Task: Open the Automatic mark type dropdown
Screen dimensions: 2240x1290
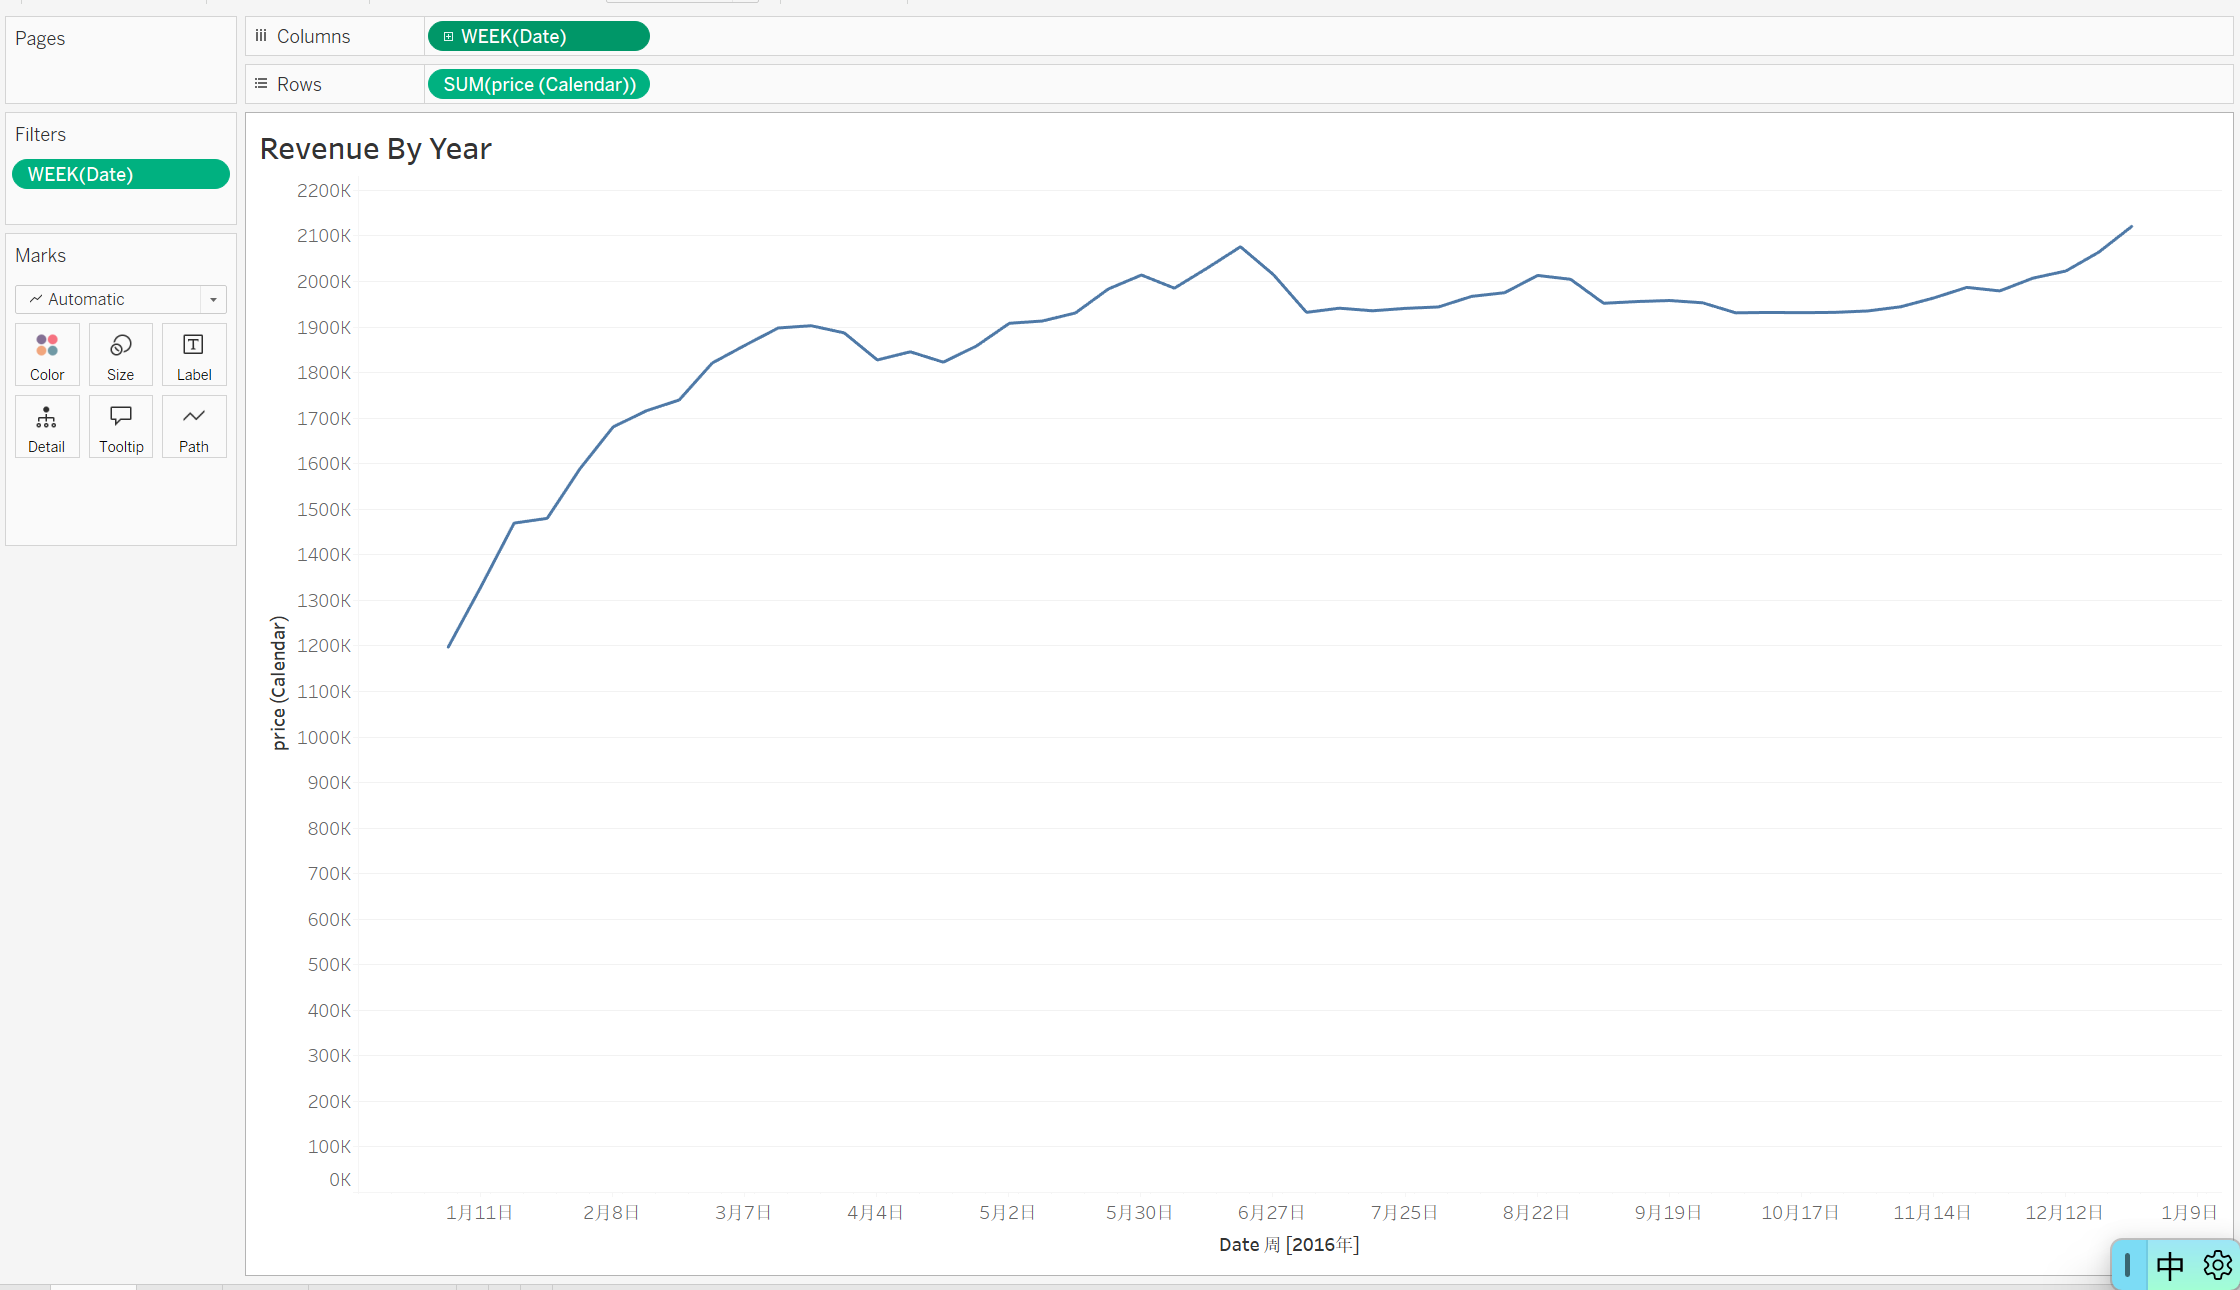Action: [110, 299]
